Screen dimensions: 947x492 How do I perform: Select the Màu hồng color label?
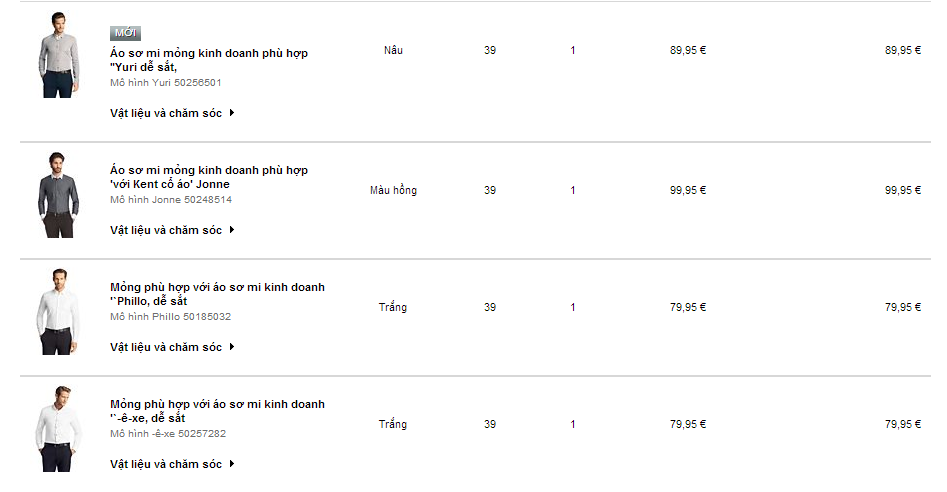click(x=393, y=190)
